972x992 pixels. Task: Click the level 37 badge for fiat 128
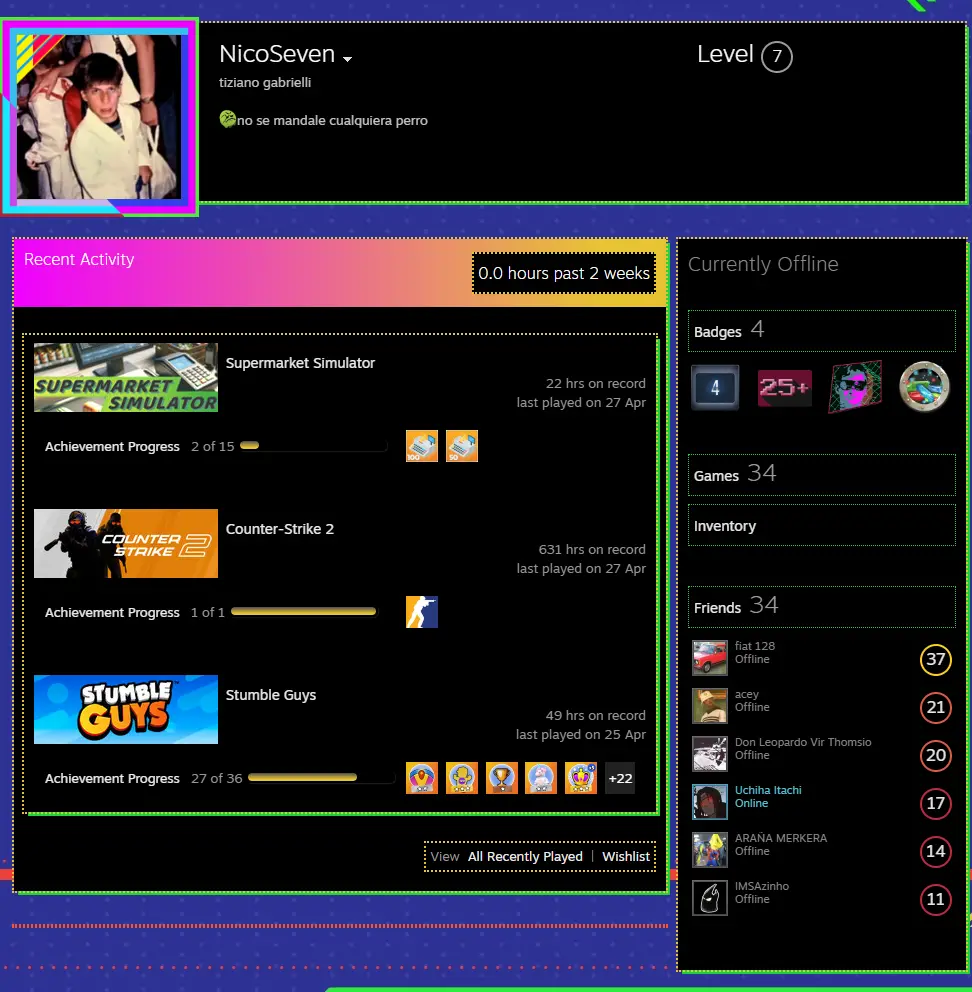[935, 659]
